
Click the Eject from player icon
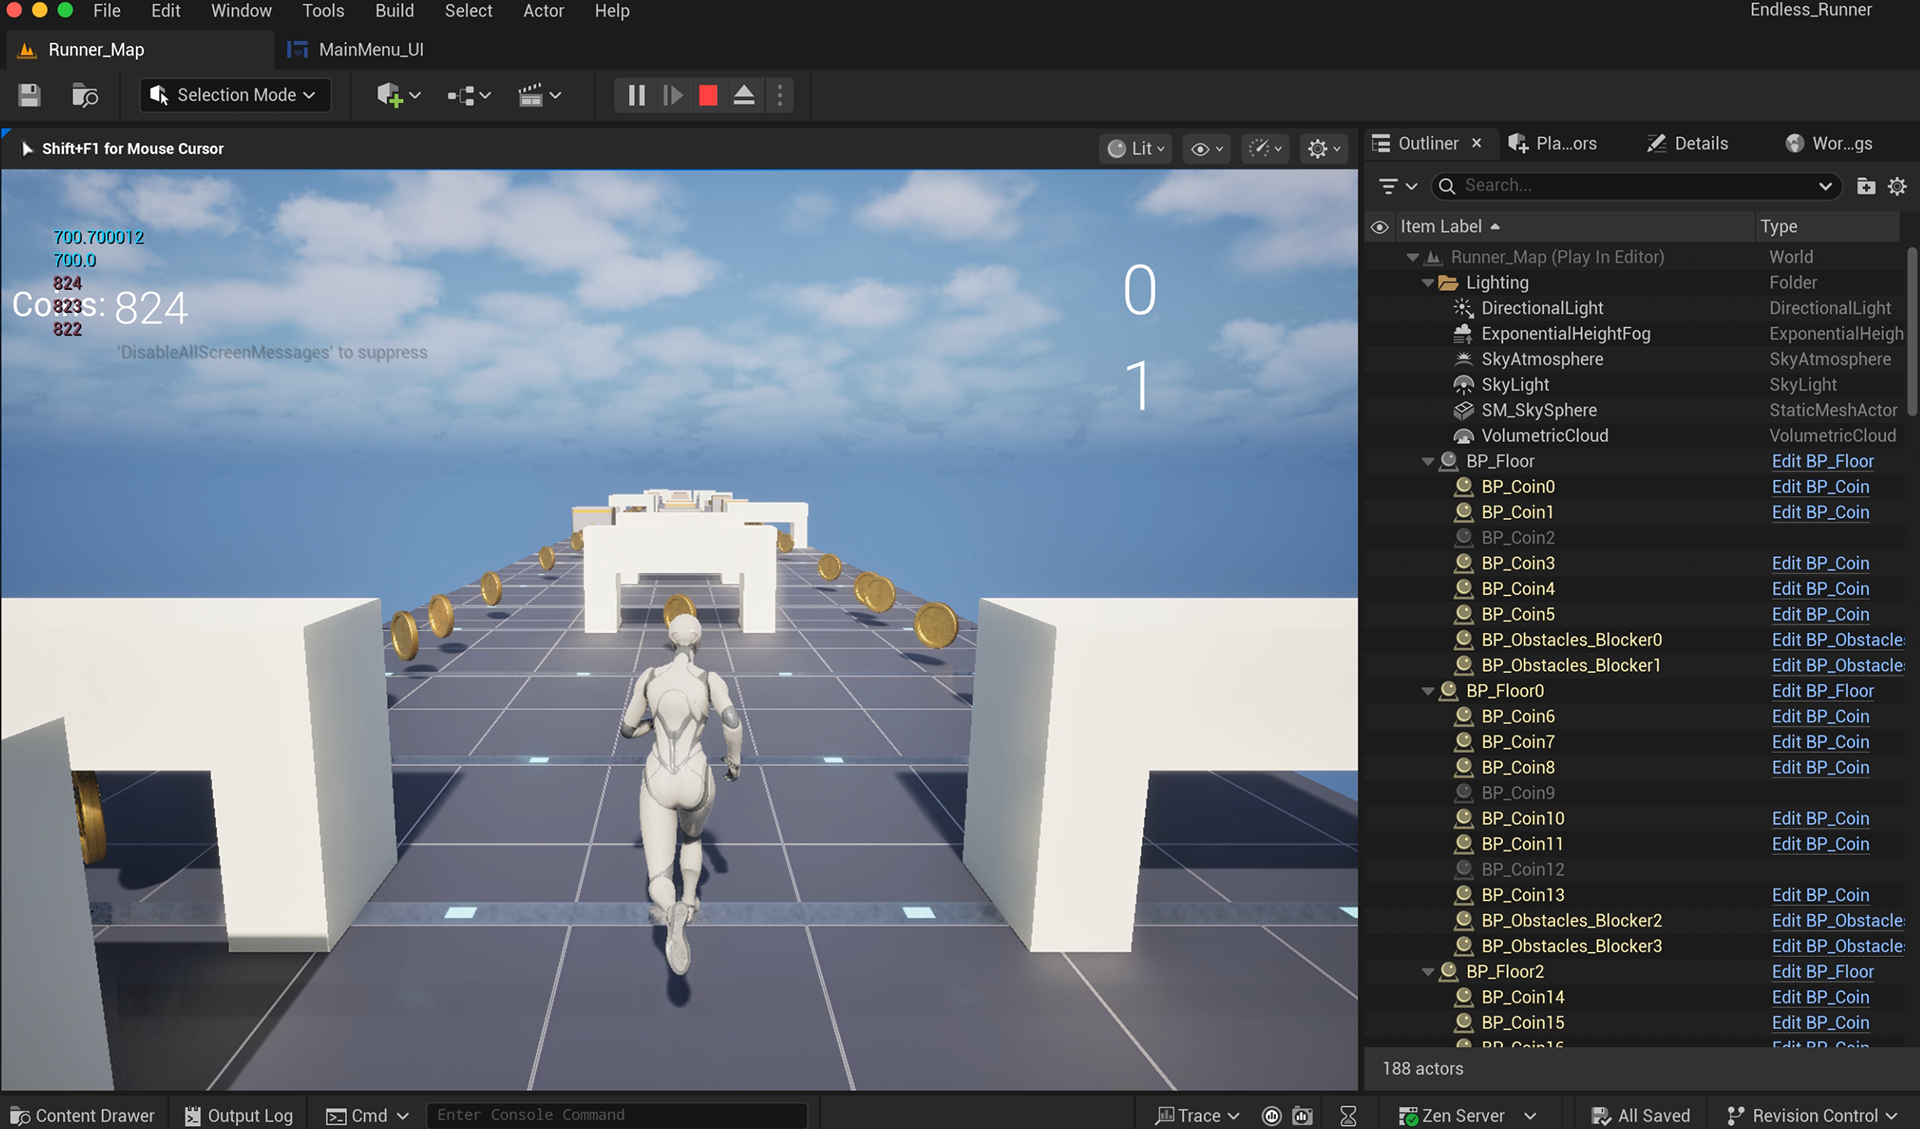744,95
